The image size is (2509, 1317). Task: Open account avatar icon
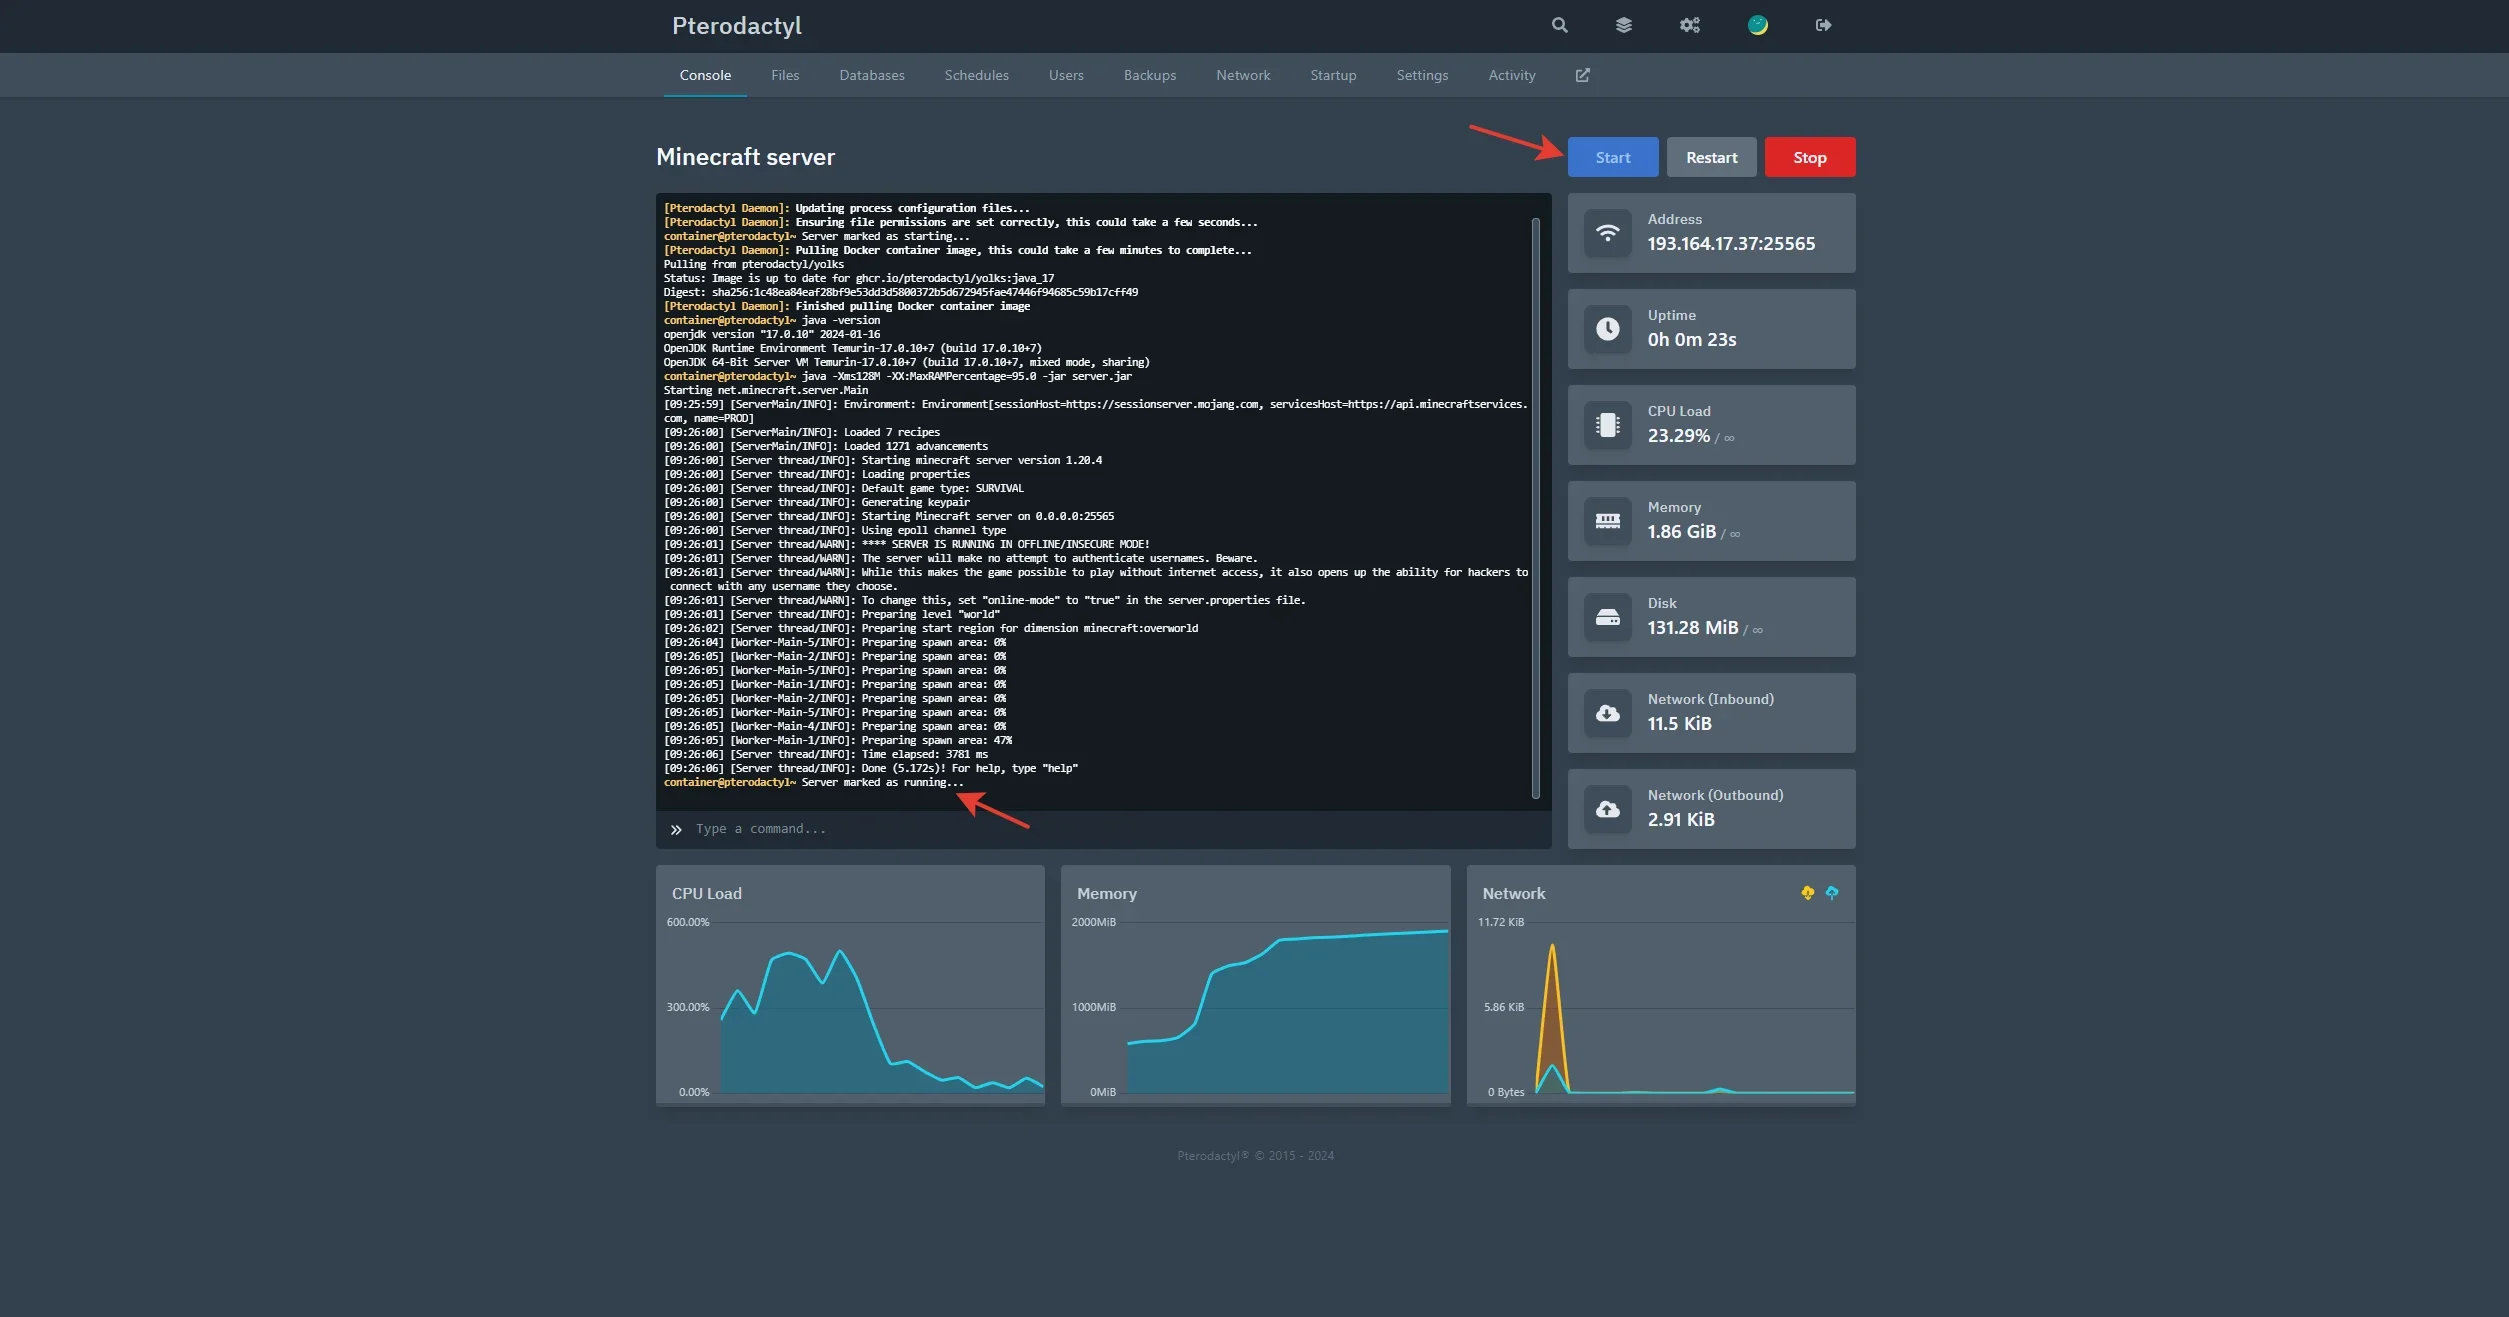point(1757,25)
